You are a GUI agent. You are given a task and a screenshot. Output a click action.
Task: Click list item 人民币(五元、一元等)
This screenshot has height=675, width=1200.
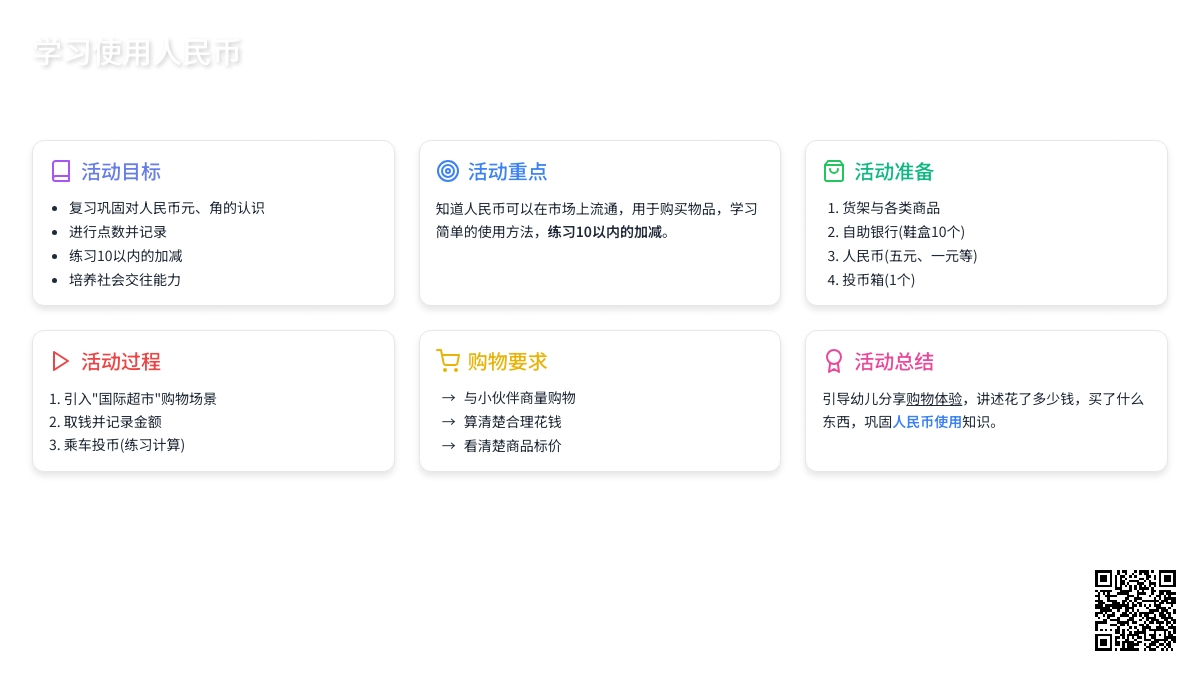(x=910, y=256)
